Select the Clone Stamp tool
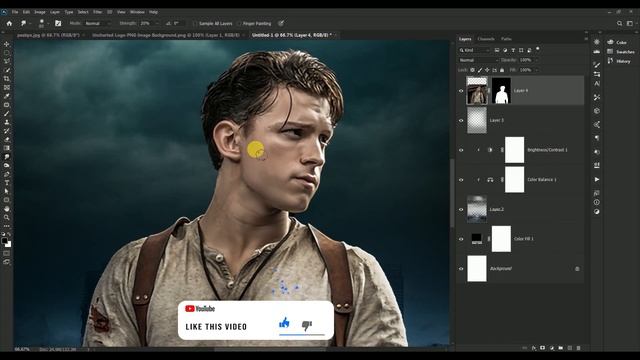640x360 pixels. coord(7,122)
